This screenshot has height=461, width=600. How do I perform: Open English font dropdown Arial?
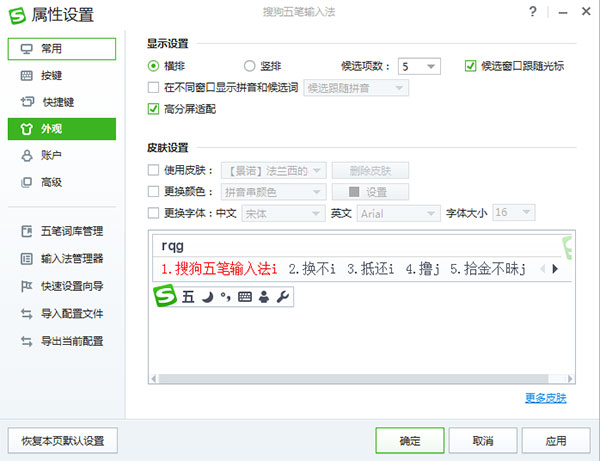click(x=398, y=213)
